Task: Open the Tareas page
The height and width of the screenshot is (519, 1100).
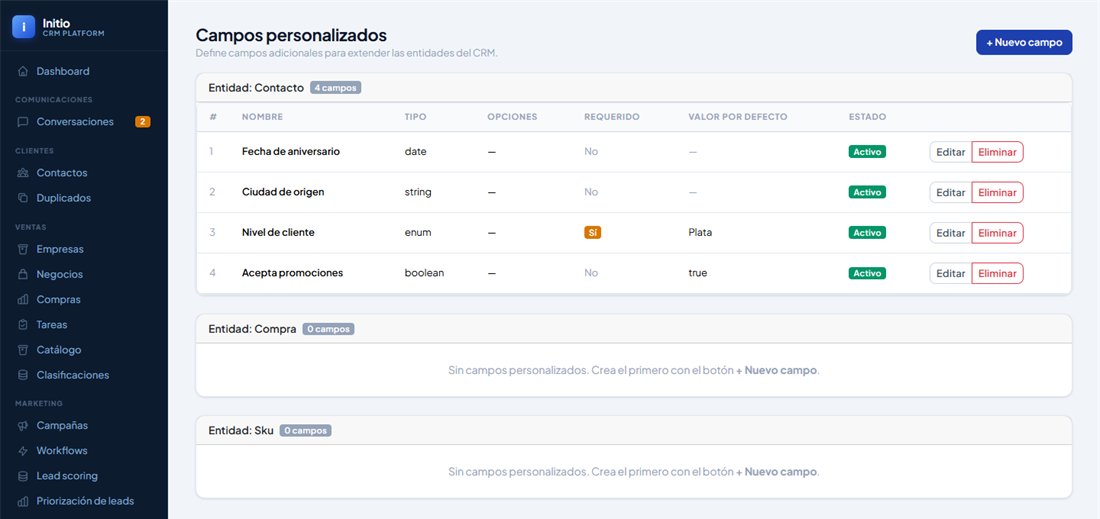Action: [x=84, y=325]
